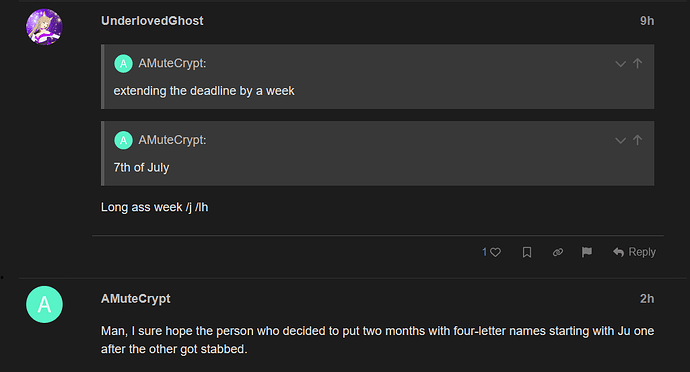Screen dimensions: 690x372
Task: Flag UnderlovedGhost's post
Action: click(x=587, y=252)
